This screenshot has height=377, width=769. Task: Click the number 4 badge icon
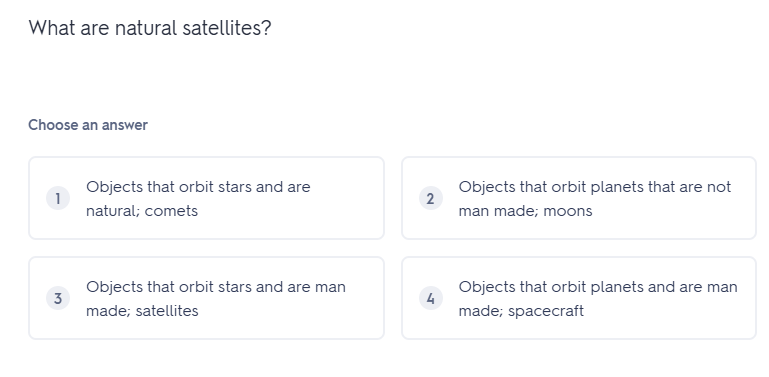pos(431,298)
